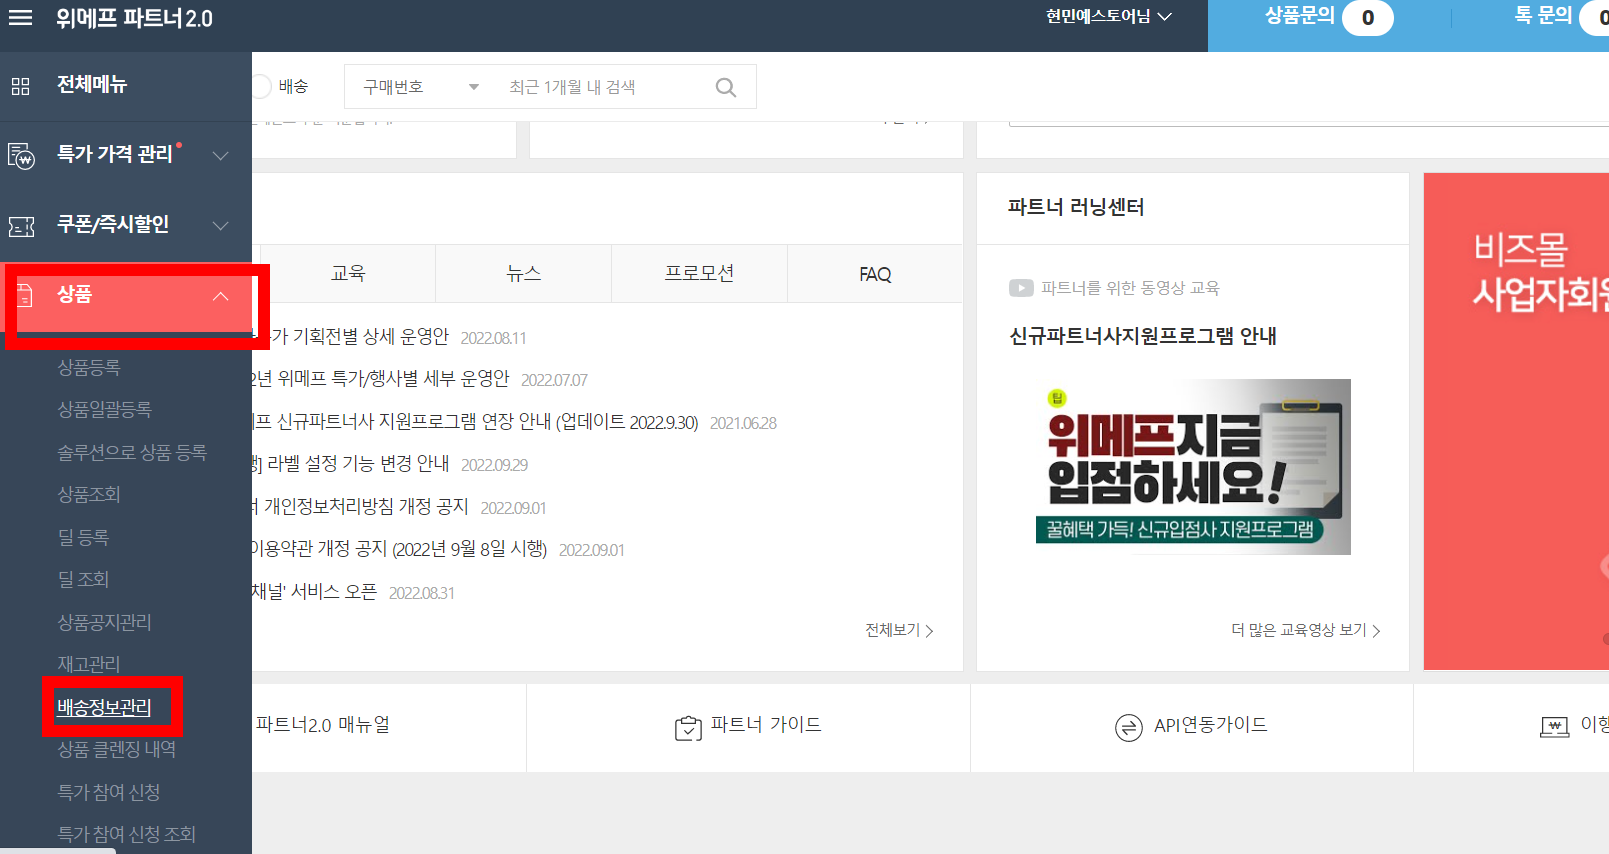The width and height of the screenshot is (1609, 854).
Task: Click the API연동가이드 link
Action: click(1210, 725)
